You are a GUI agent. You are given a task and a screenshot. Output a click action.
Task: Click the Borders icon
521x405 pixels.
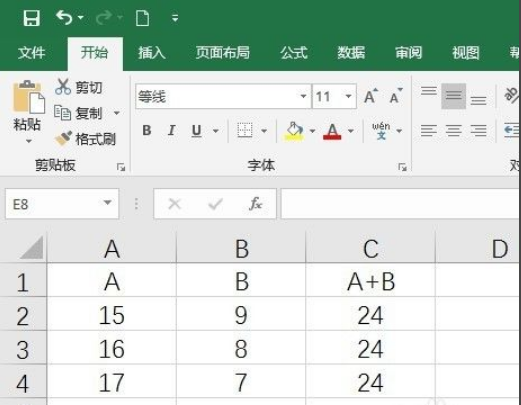[x=245, y=130]
